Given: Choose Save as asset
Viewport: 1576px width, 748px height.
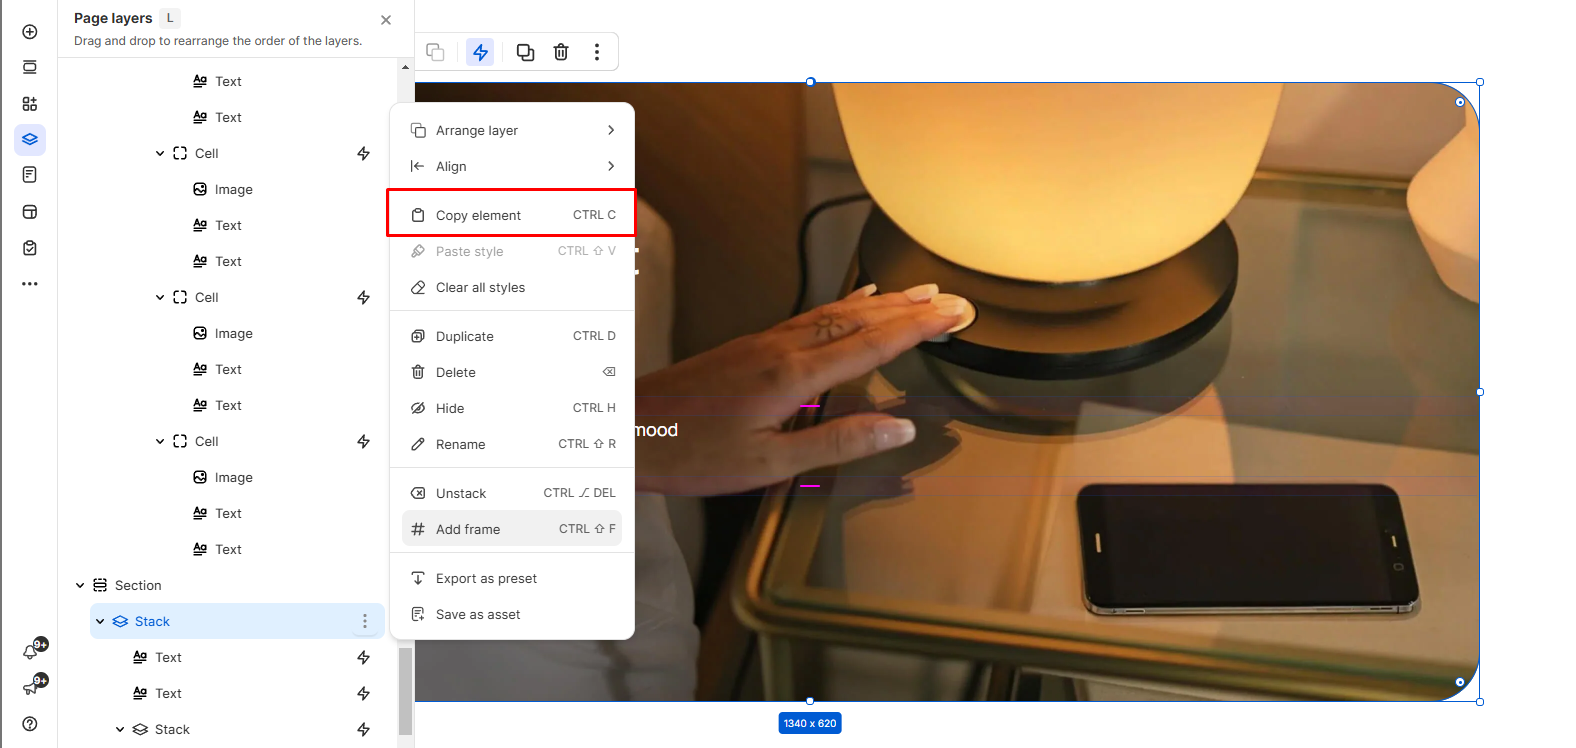Looking at the screenshot, I should click(x=512, y=614).
